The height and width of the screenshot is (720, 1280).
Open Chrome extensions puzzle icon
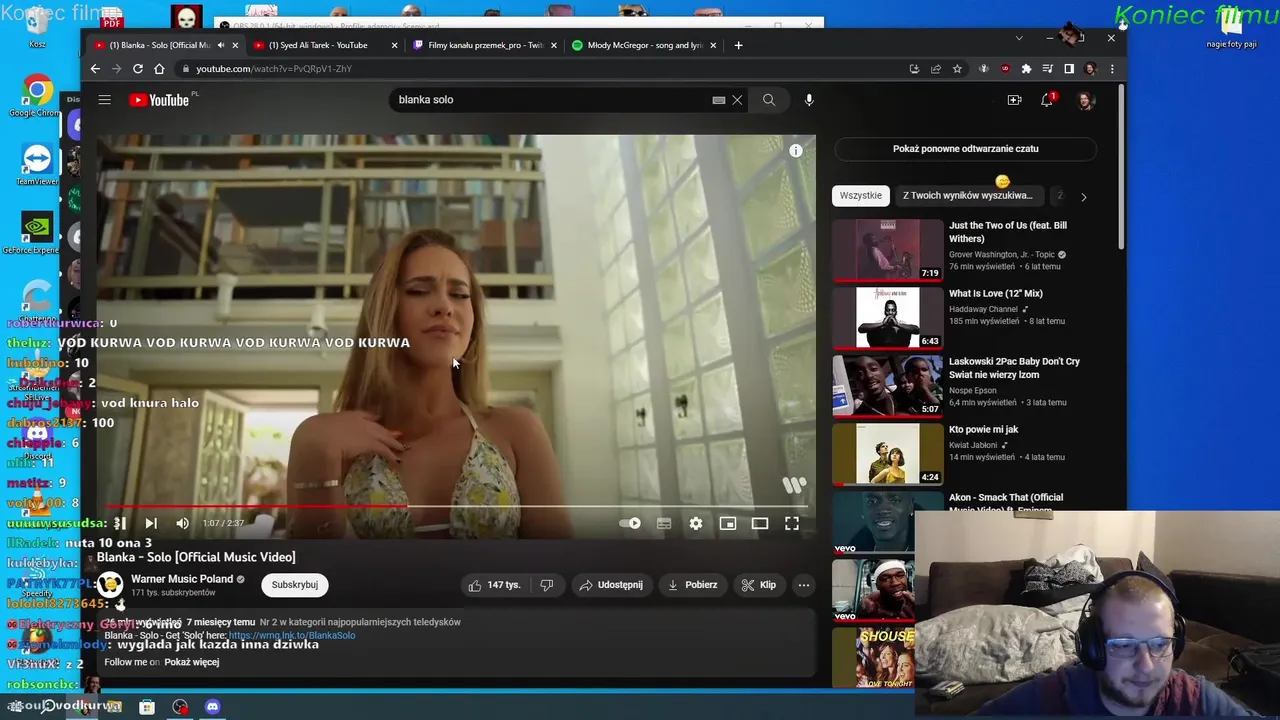[1026, 69]
